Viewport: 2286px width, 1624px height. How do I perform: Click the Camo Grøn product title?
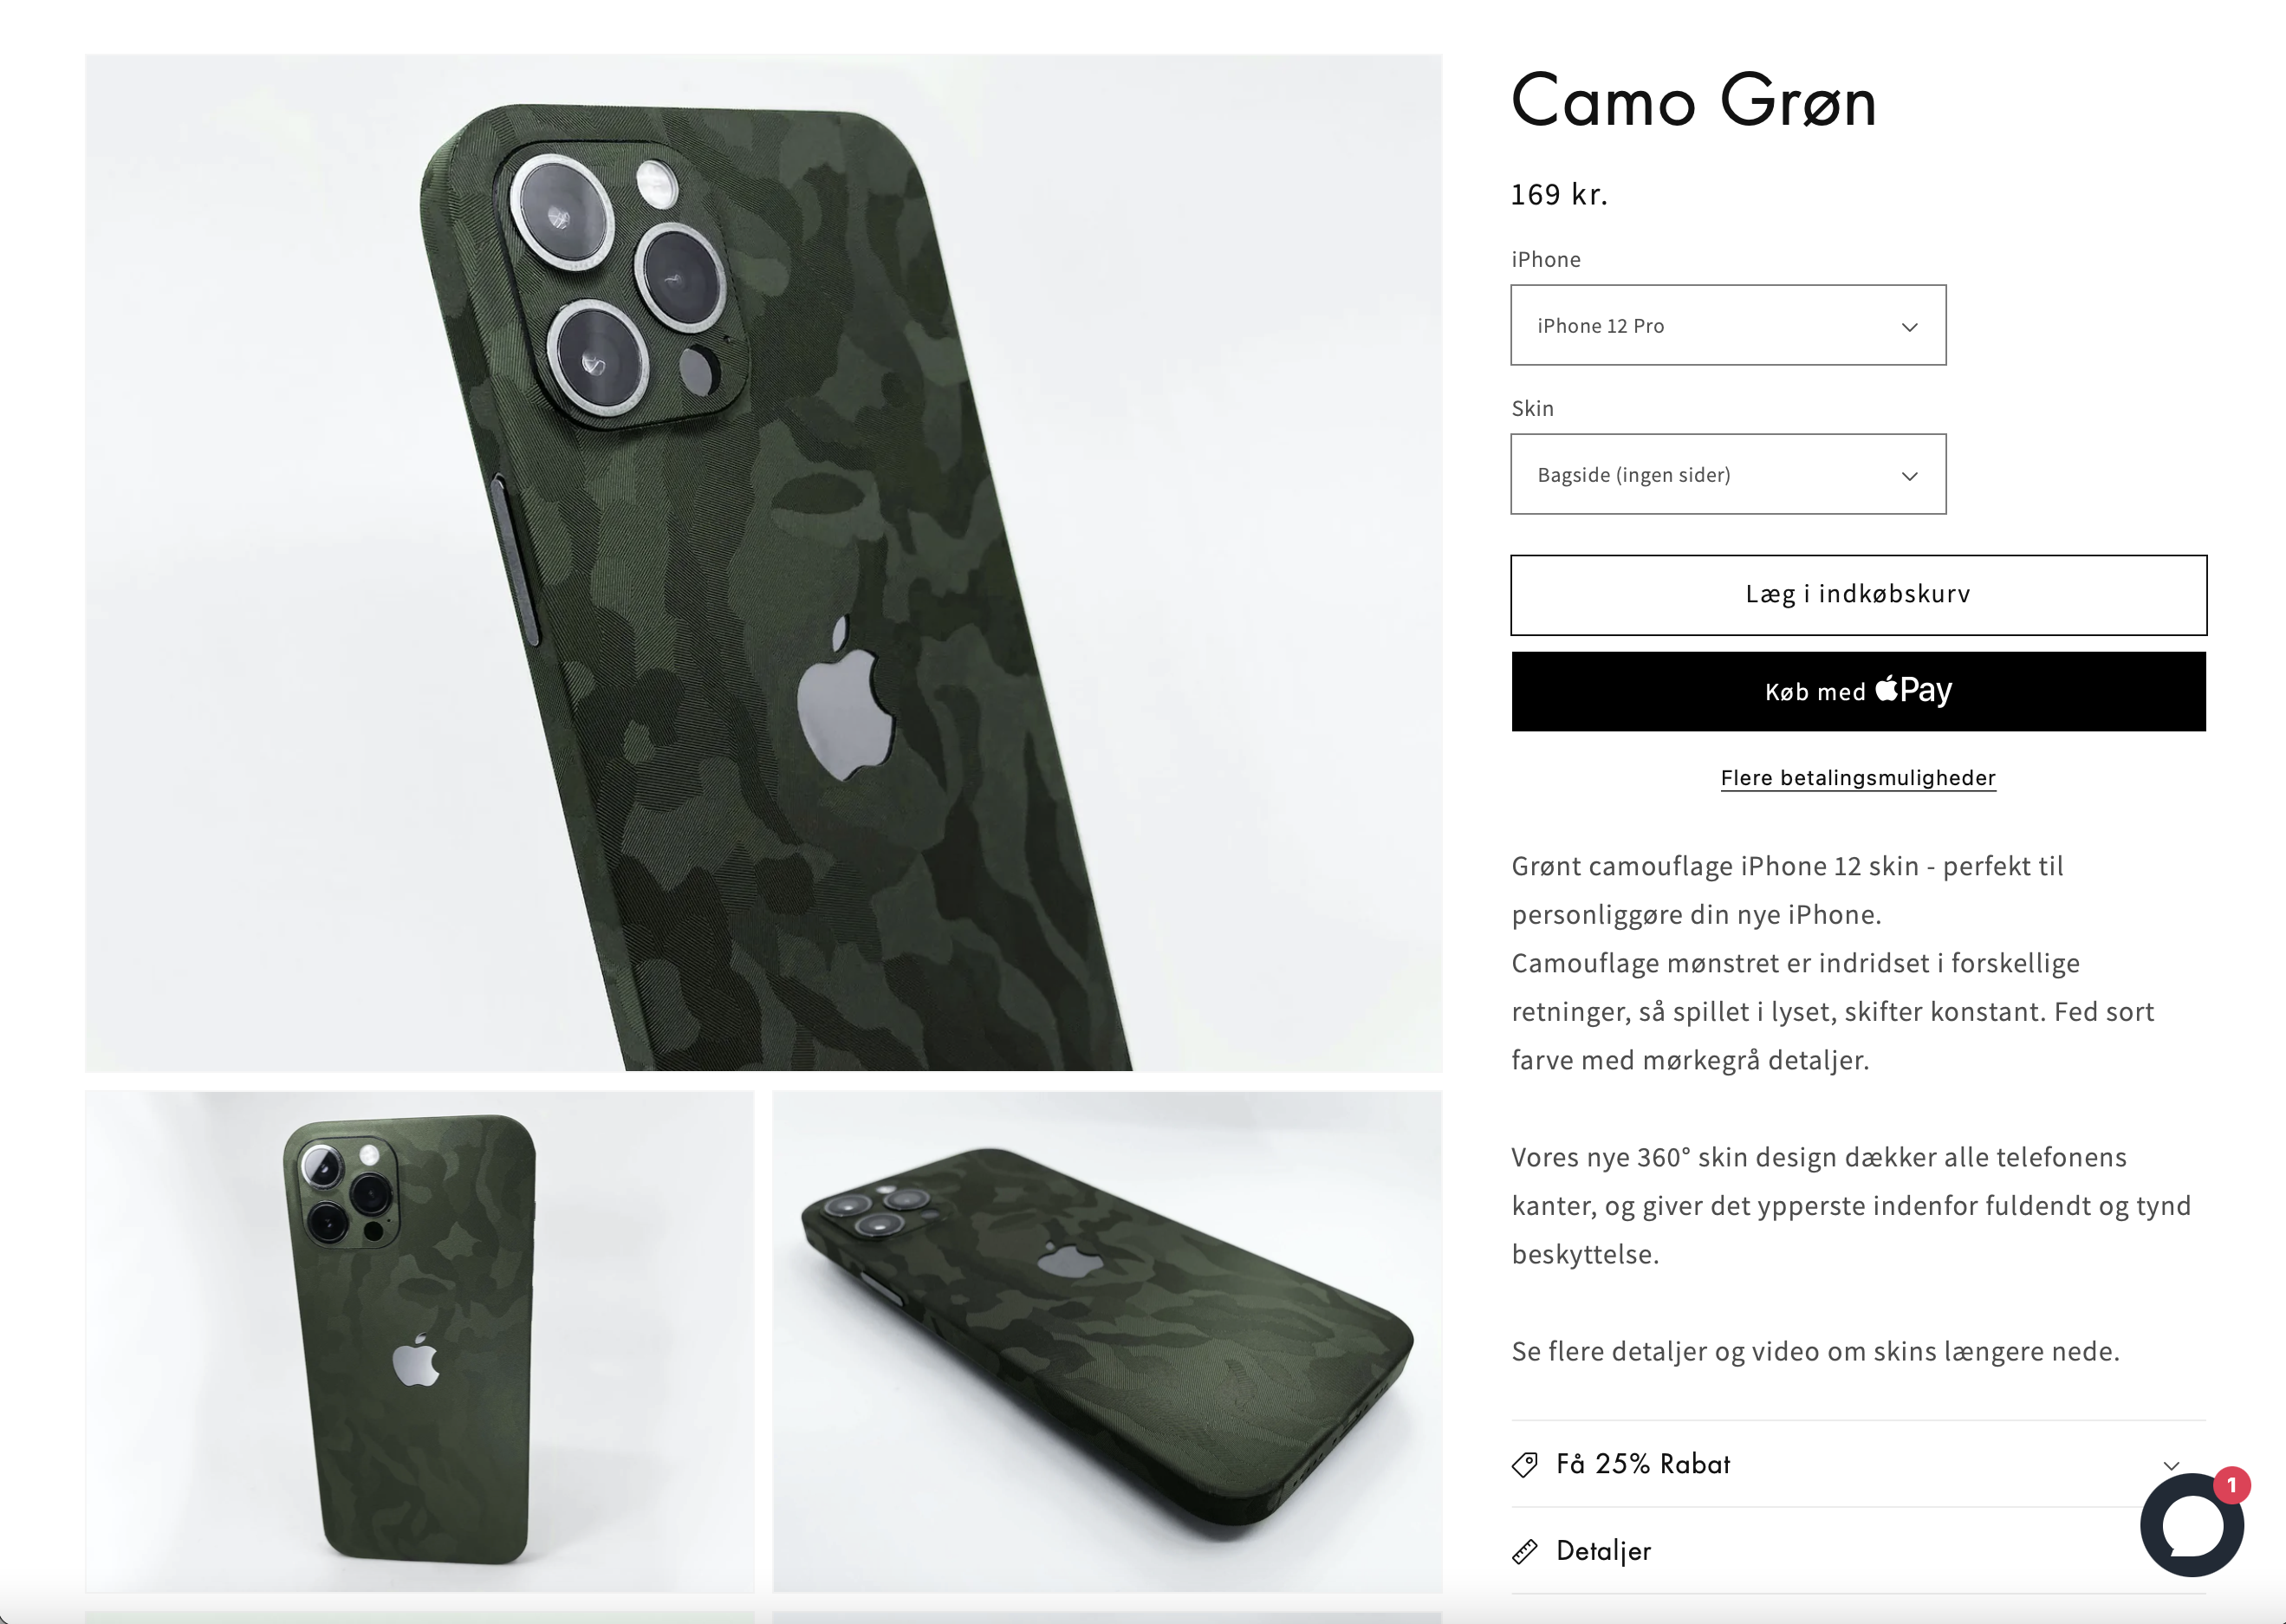(x=1693, y=101)
